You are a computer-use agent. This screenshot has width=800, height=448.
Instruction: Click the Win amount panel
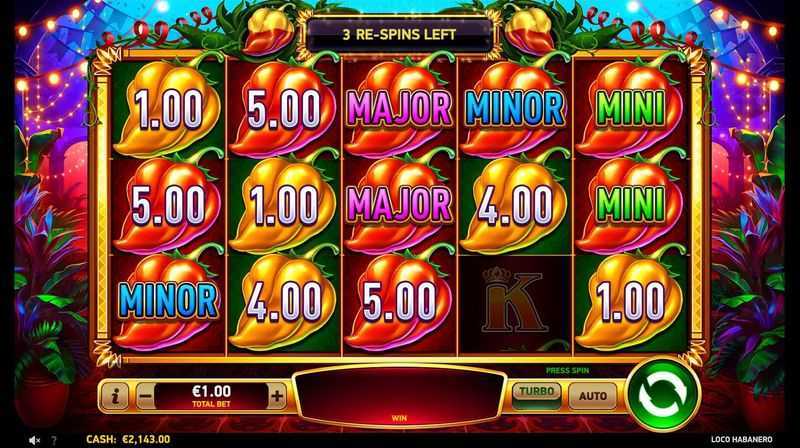click(399, 396)
